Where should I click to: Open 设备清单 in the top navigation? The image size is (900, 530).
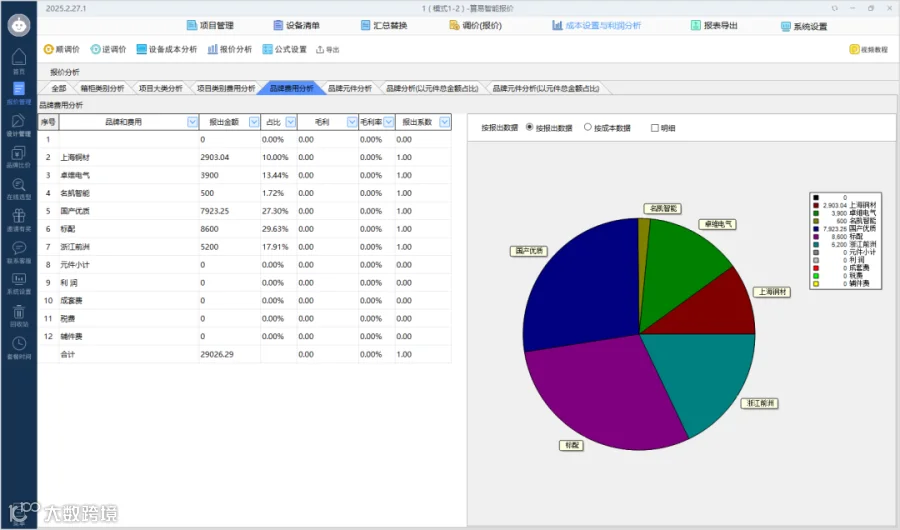pos(296,25)
